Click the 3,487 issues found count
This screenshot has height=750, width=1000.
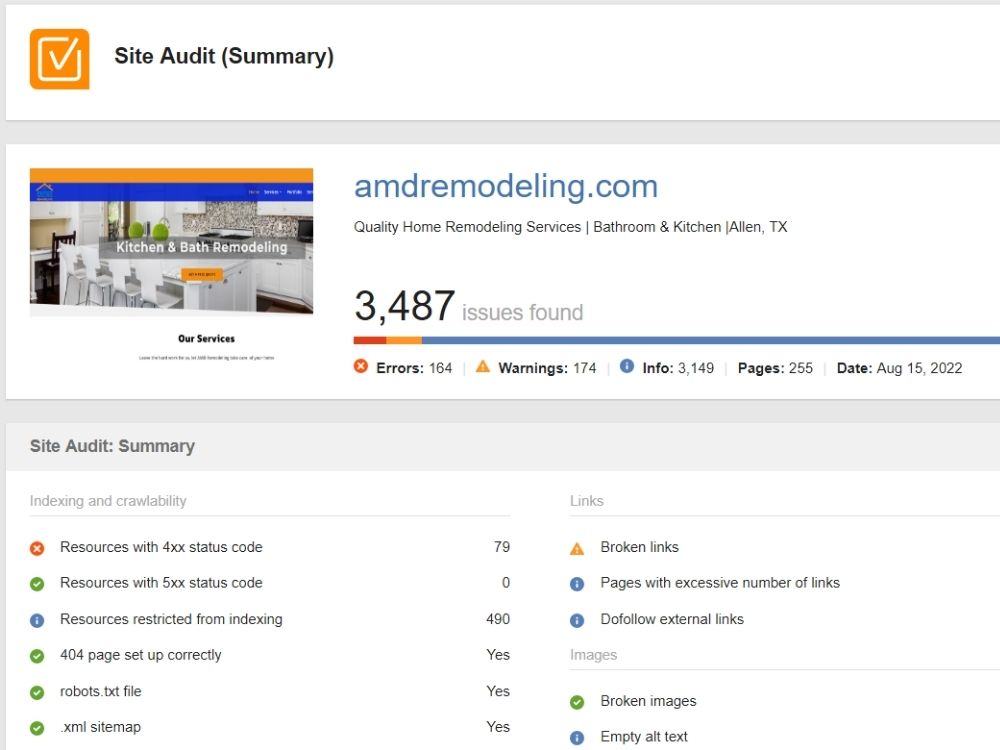(469, 306)
